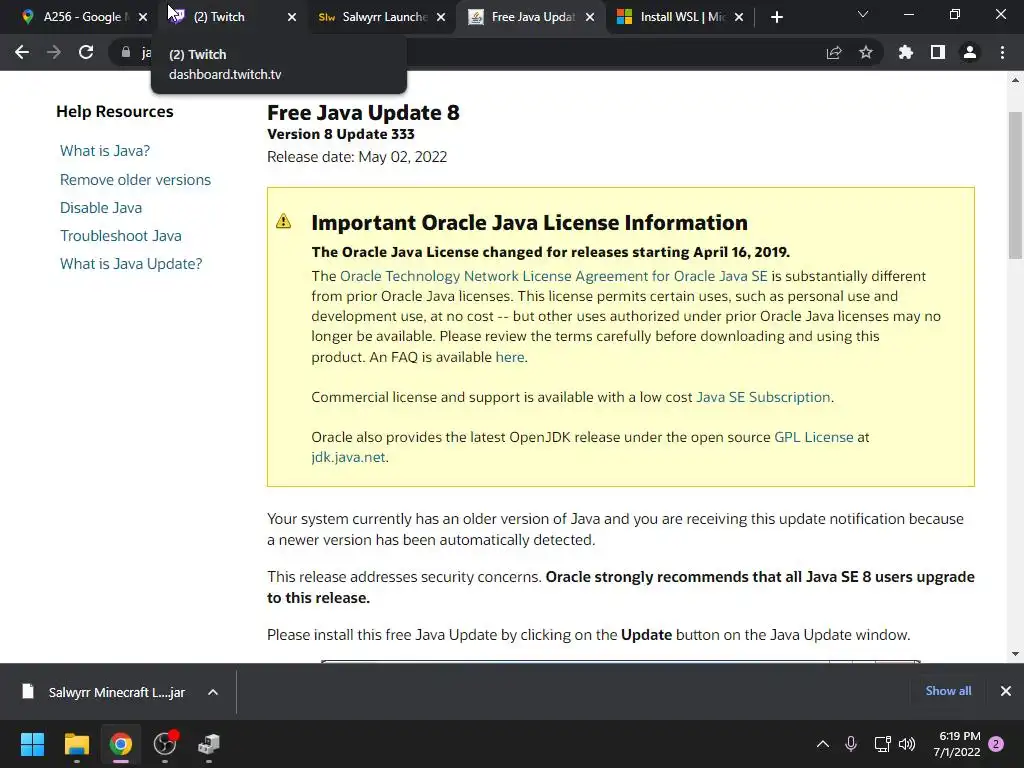Open the jdk.java.net link
This screenshot has height=768, width=1024.
click(x=348, y=457)
